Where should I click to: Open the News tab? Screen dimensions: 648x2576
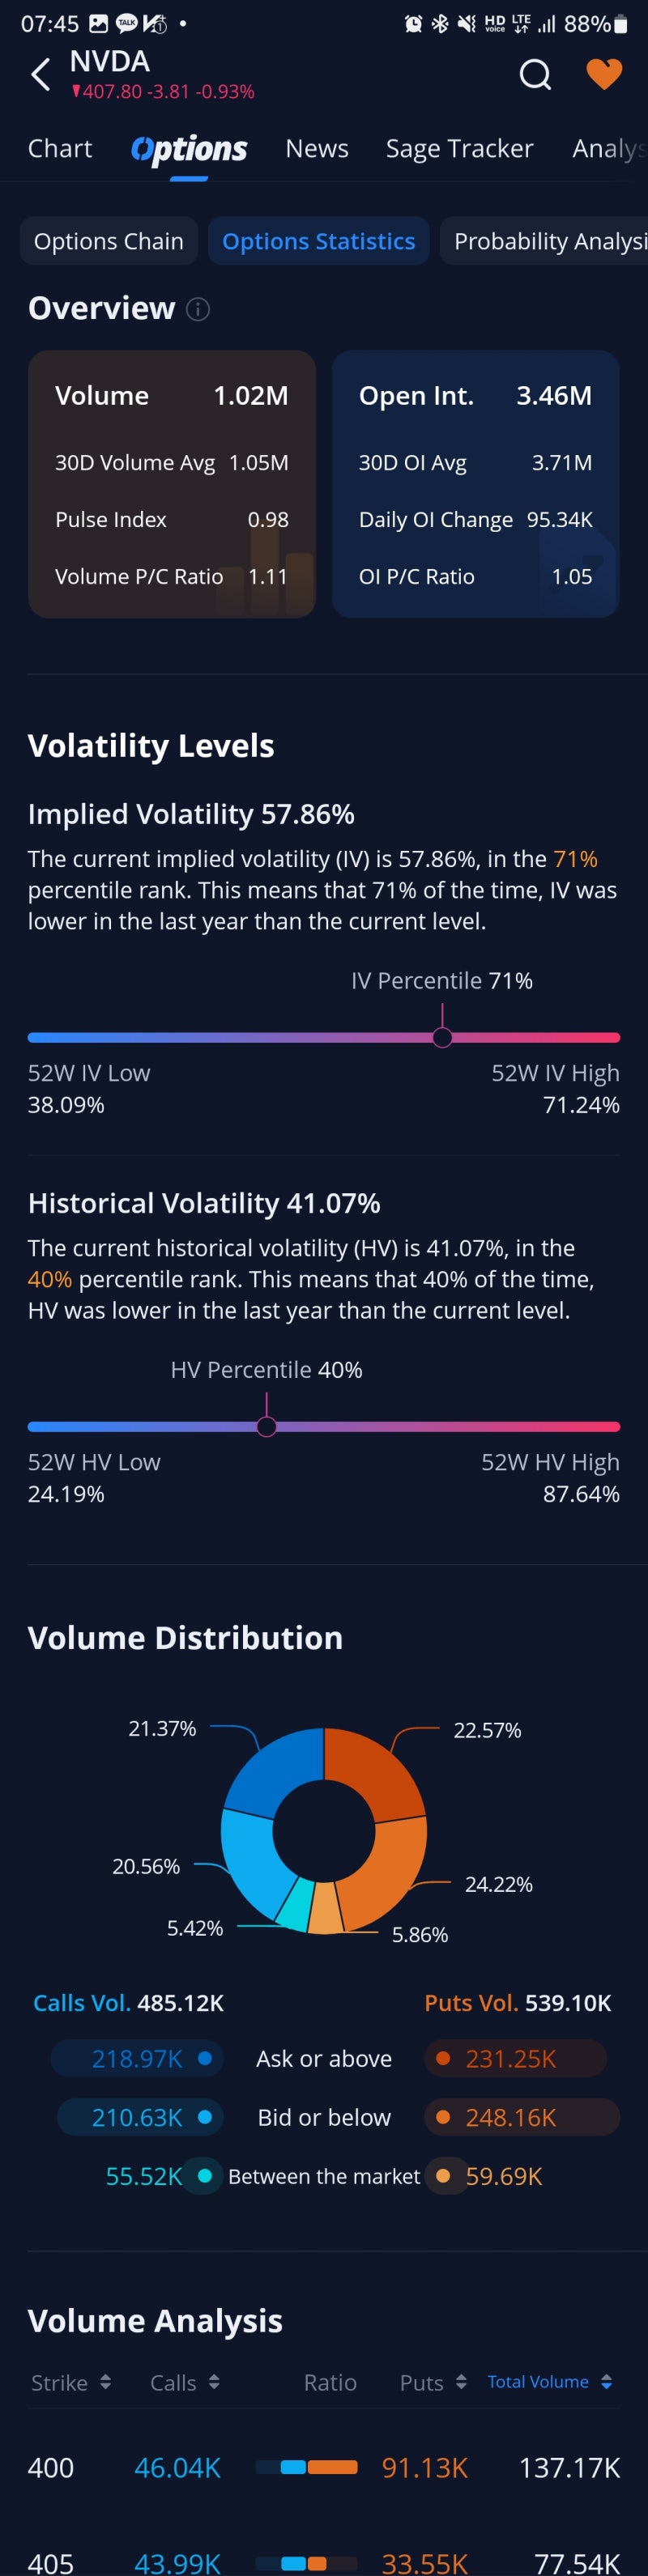pyautogui.click(x=317, y=149)
